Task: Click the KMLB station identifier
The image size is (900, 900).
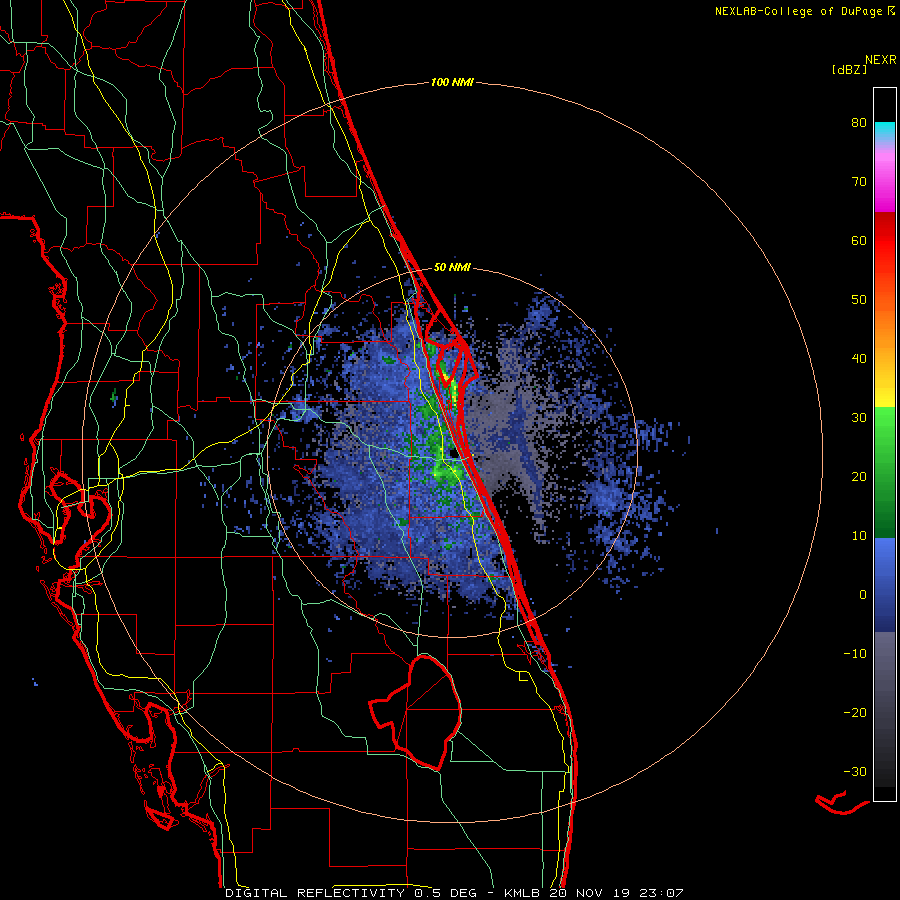Action: (522, 893)
